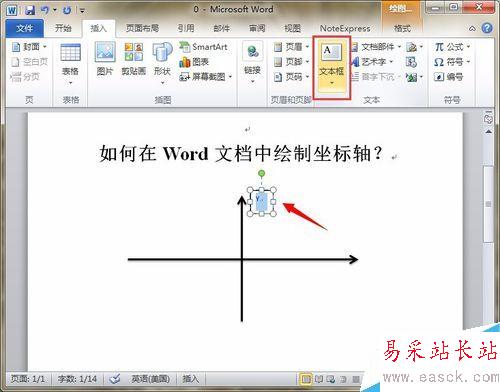
Task: Open the 页眉 header dropdown
Action: 291,47
